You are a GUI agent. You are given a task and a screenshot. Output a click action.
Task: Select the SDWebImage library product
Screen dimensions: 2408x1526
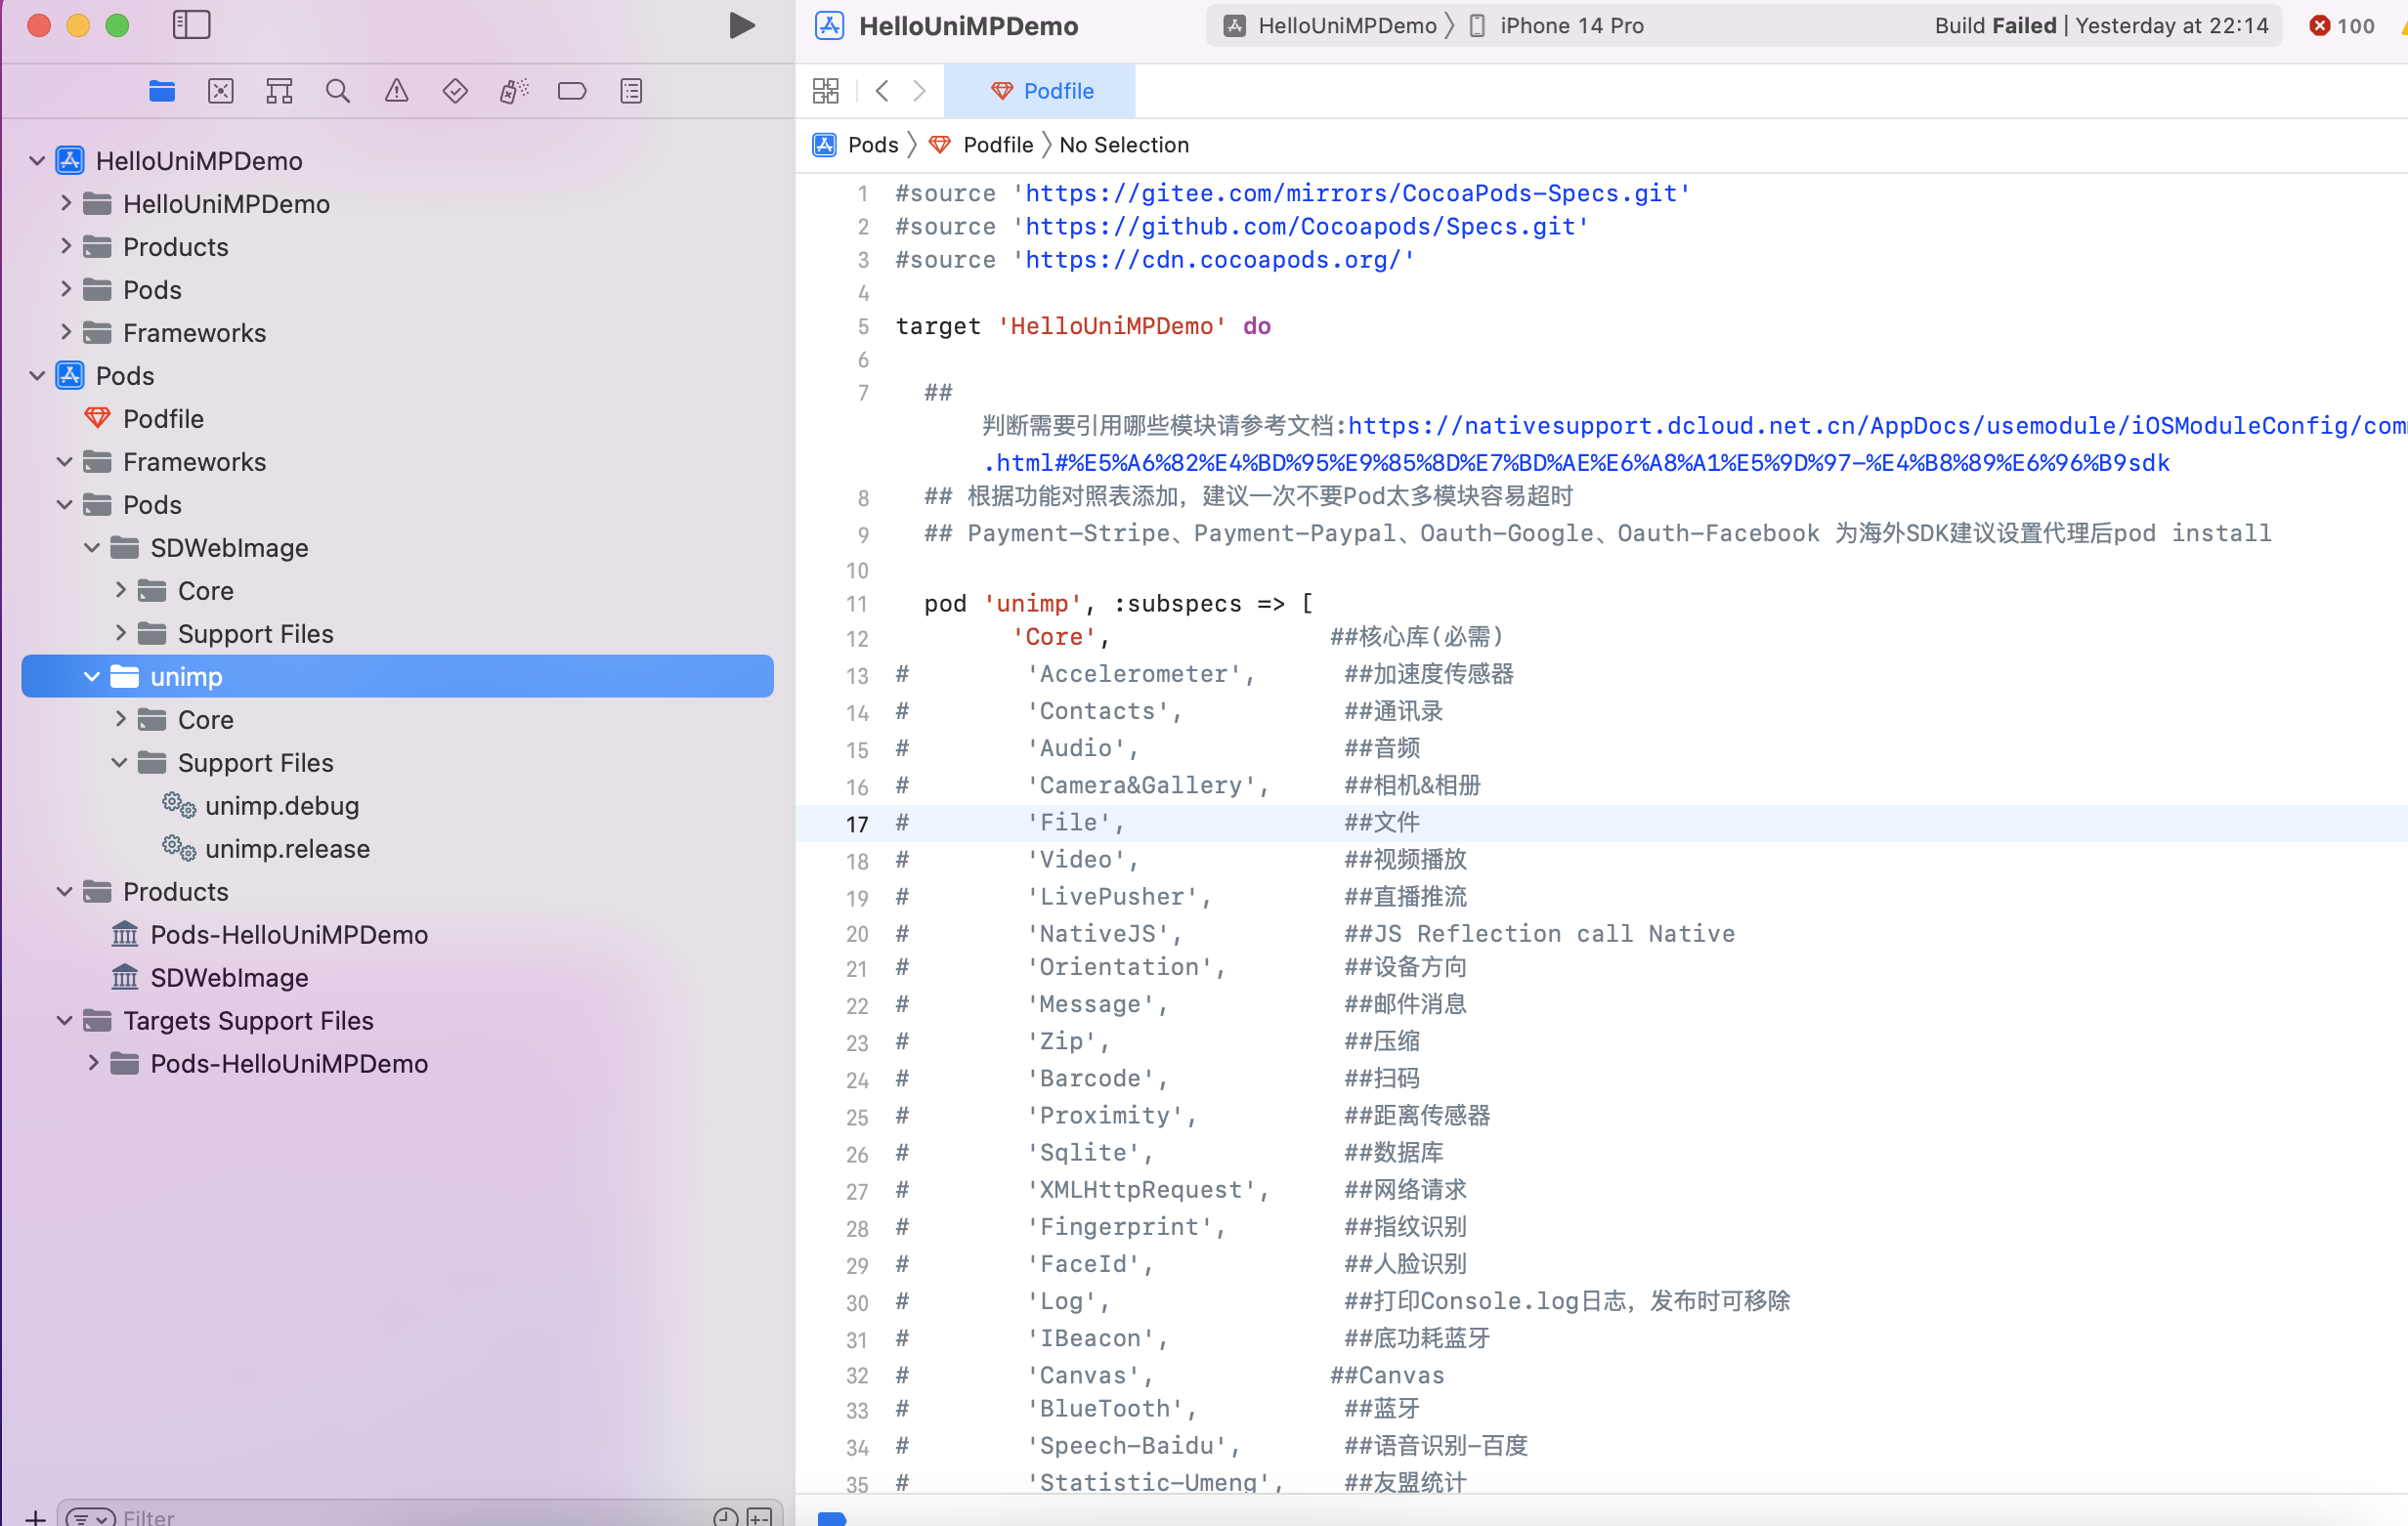(x=229, y=977)
